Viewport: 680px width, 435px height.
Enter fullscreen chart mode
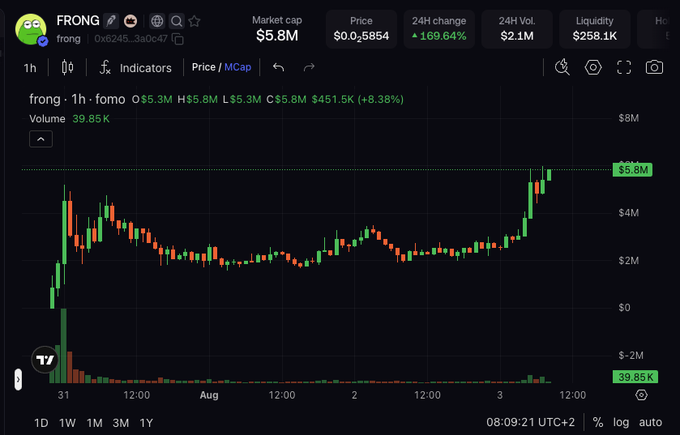[x=624, y=67]
